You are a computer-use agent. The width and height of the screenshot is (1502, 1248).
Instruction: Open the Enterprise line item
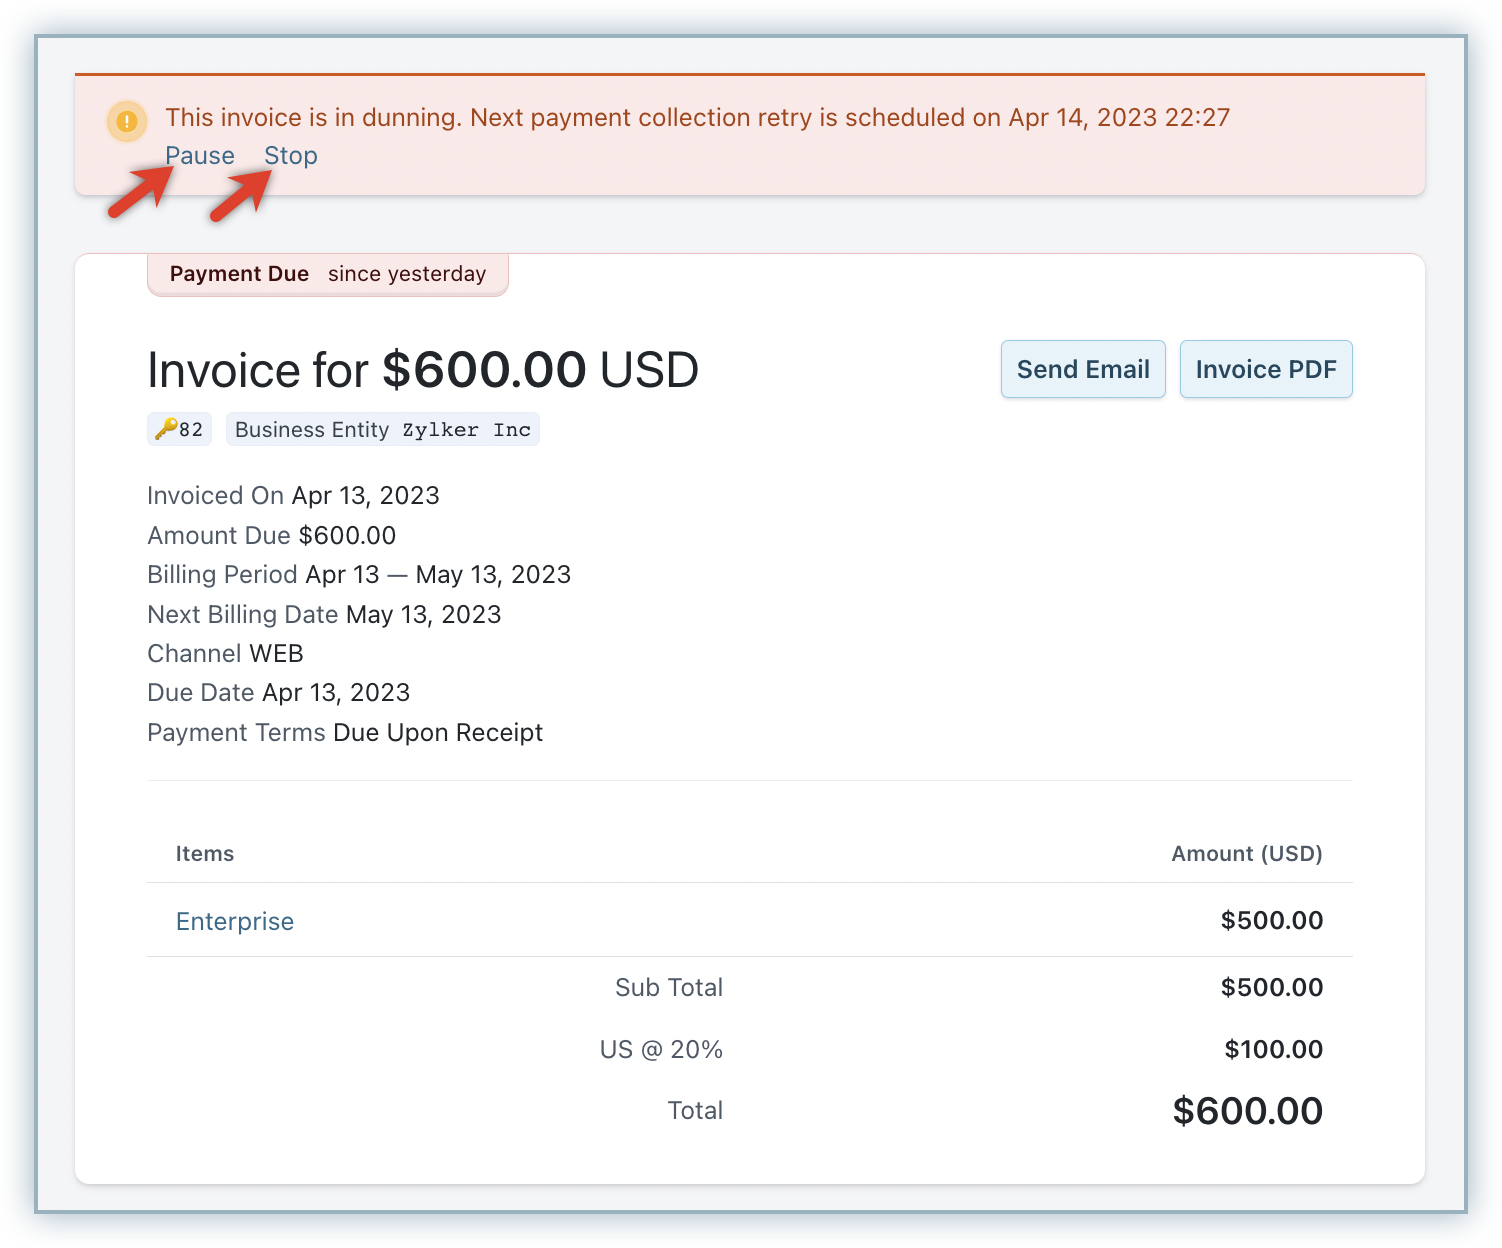[x=235, y=921]
